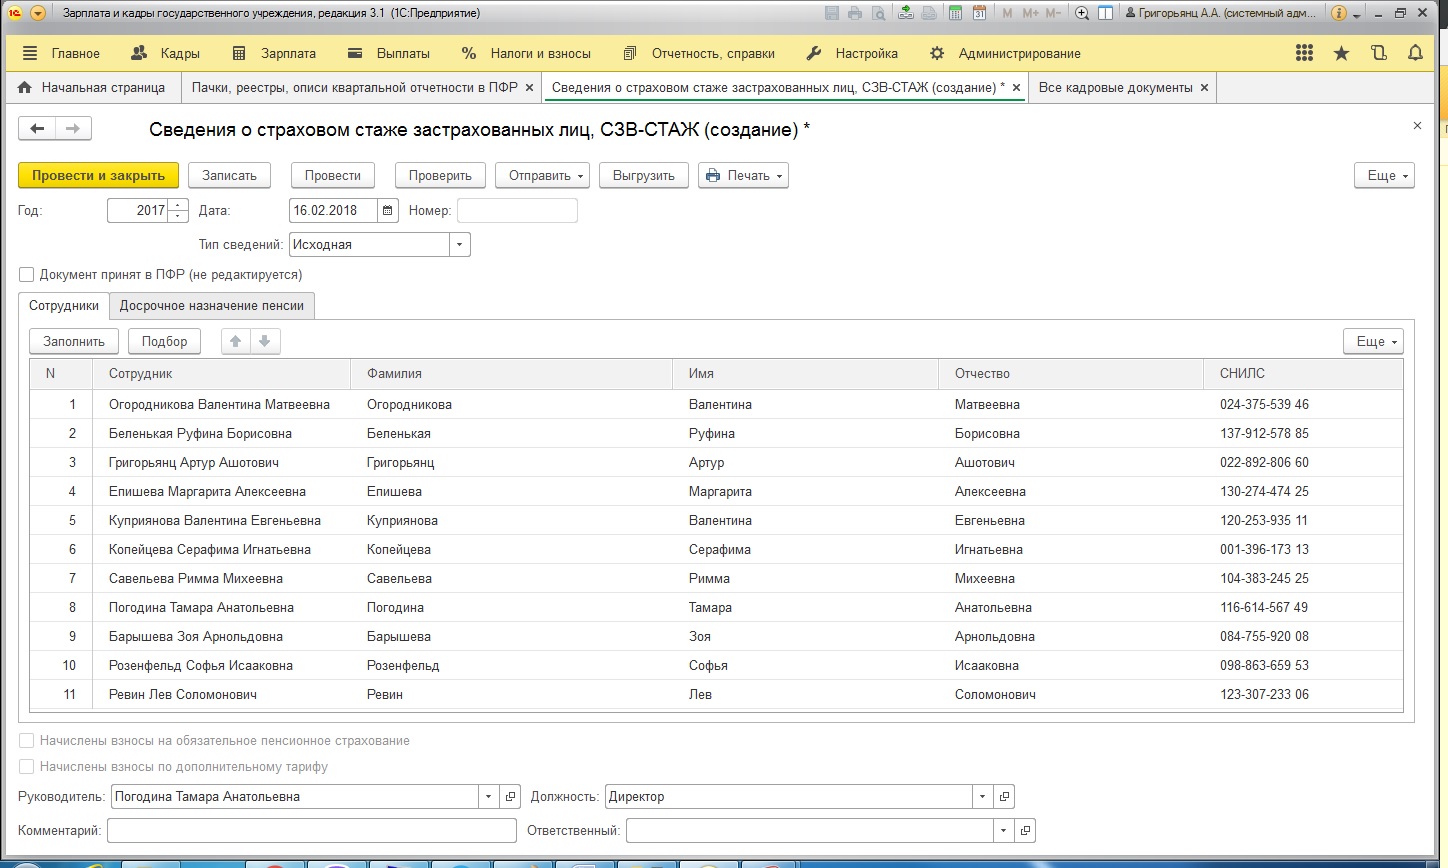
Task: Toggle 'Начислены взносы по дополнительному тарифу' checkbox
Action: pos(27,767)
